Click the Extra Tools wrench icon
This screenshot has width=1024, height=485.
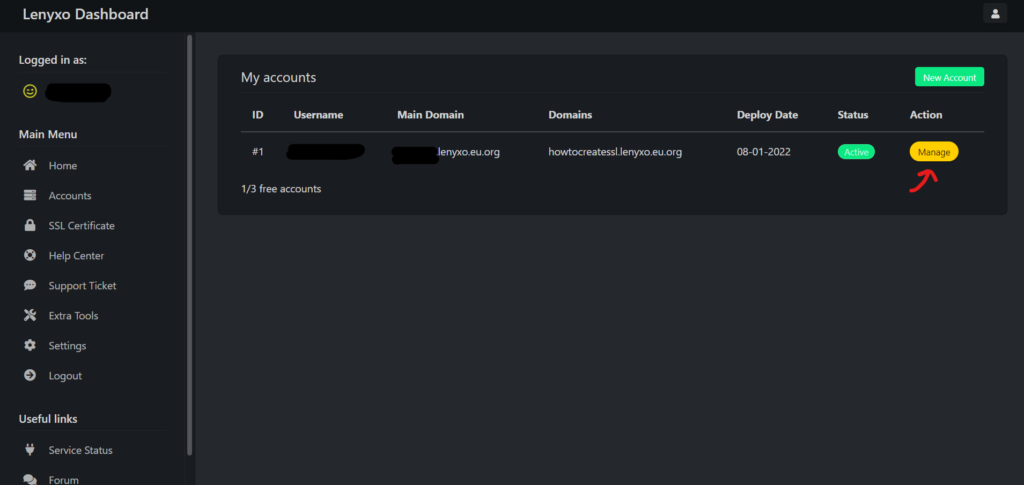coord(30,315)
